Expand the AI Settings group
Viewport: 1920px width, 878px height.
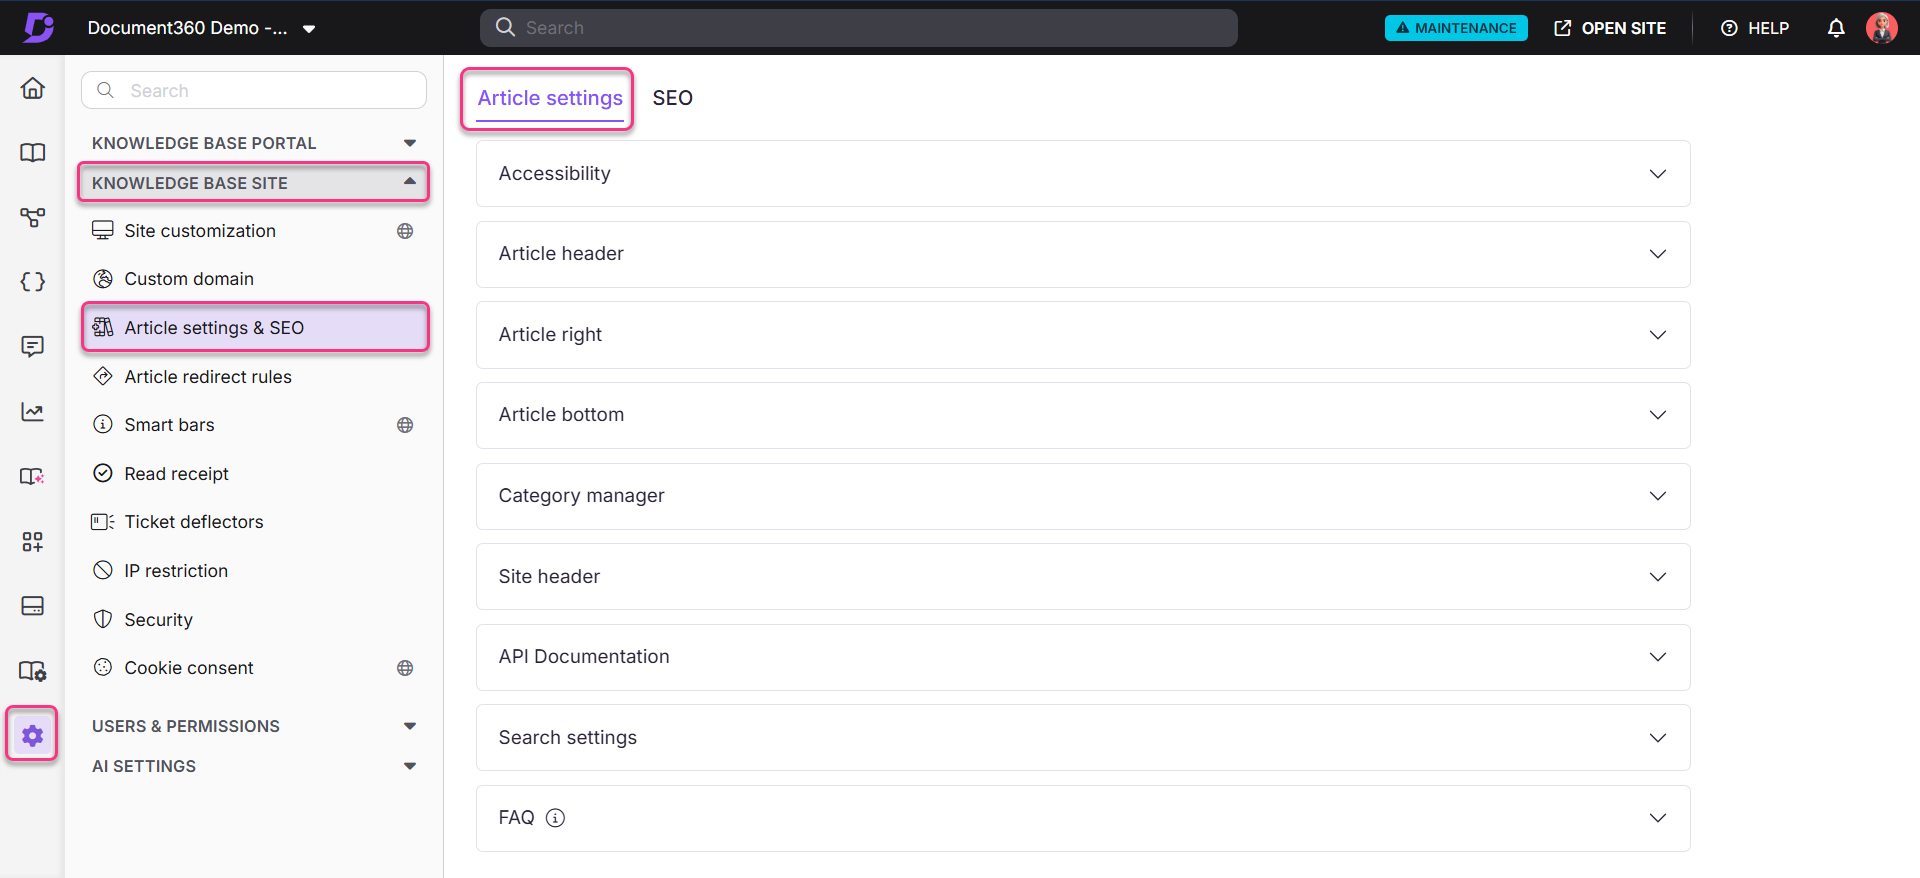pyautogui.click(x=254, y=766)
